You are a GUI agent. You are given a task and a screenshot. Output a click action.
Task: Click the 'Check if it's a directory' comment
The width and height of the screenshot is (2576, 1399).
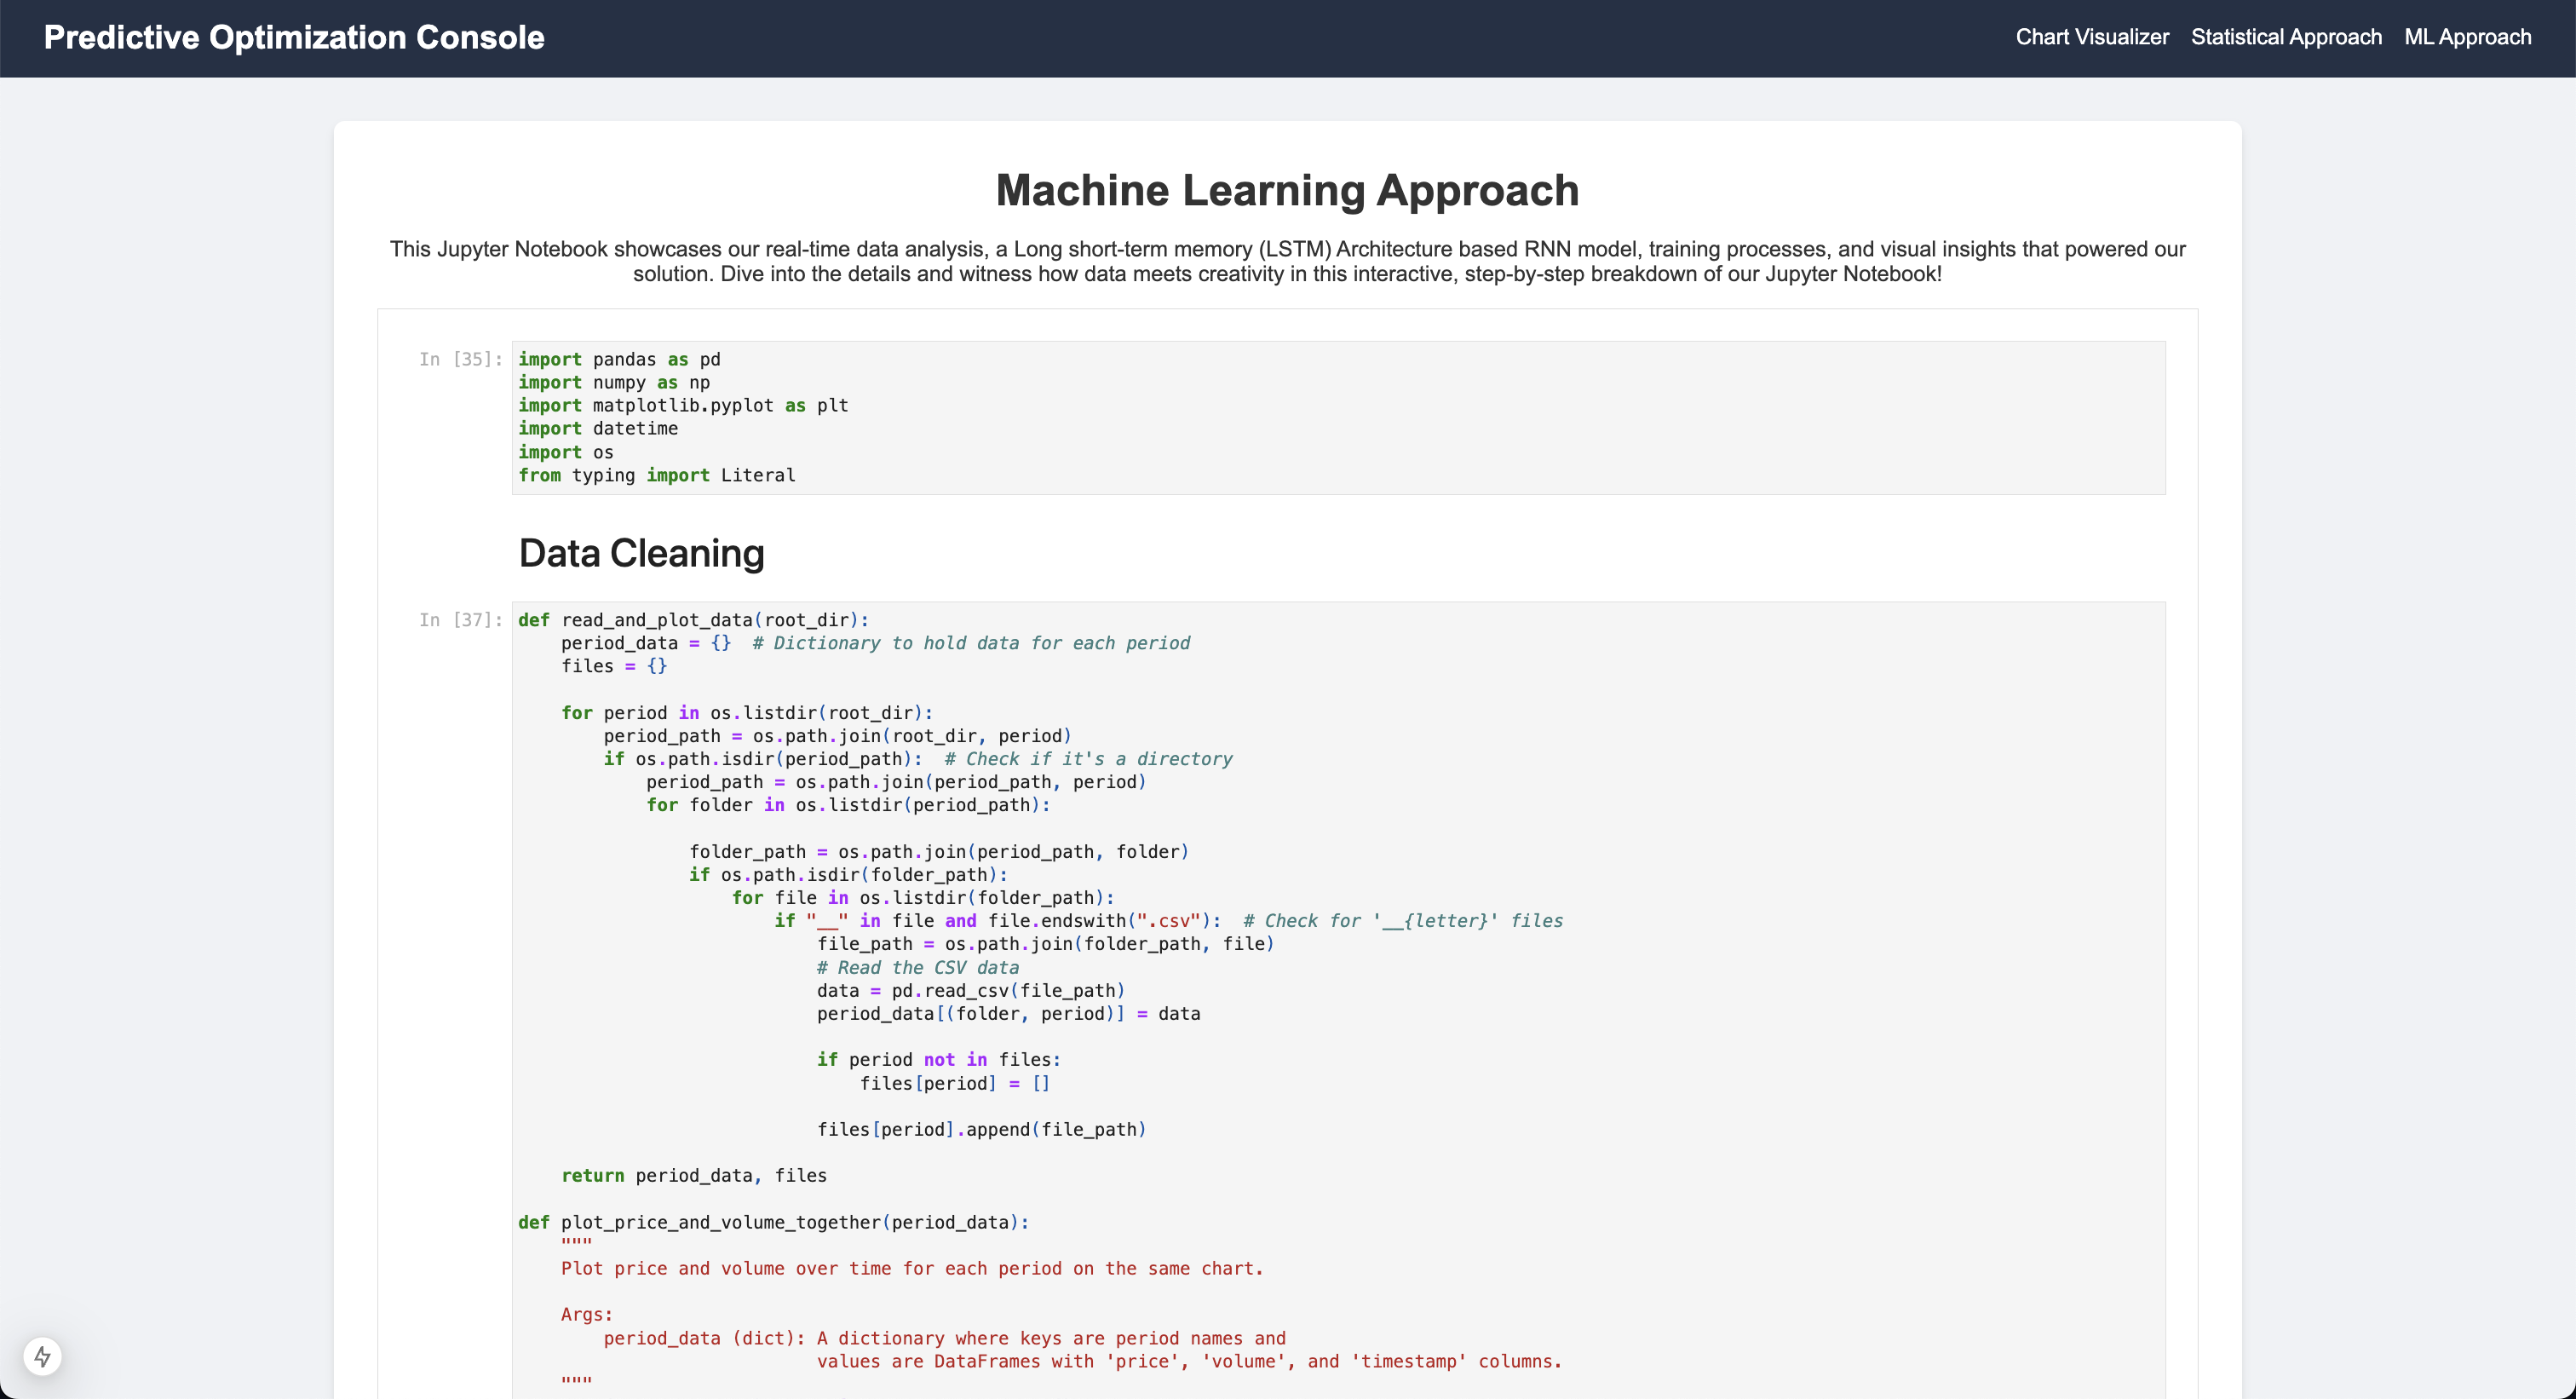(x=1087, y=759)
